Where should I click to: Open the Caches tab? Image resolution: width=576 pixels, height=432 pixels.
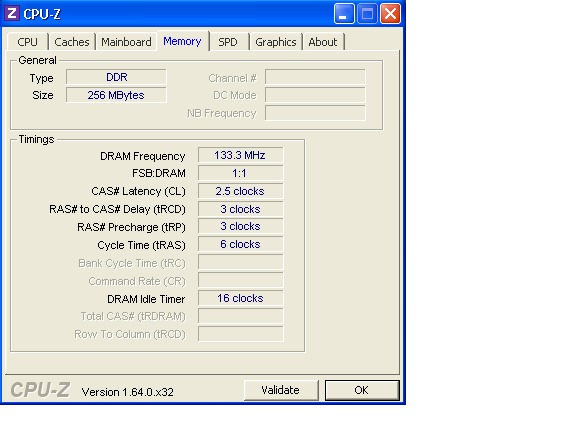tap(72, 42)
